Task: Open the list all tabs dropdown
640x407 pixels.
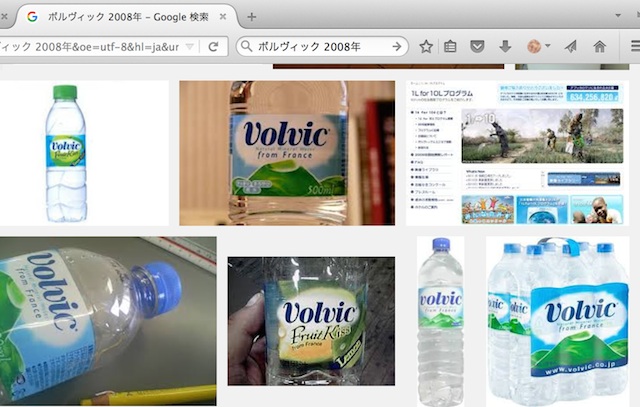Action: click(x=618, y=16)
